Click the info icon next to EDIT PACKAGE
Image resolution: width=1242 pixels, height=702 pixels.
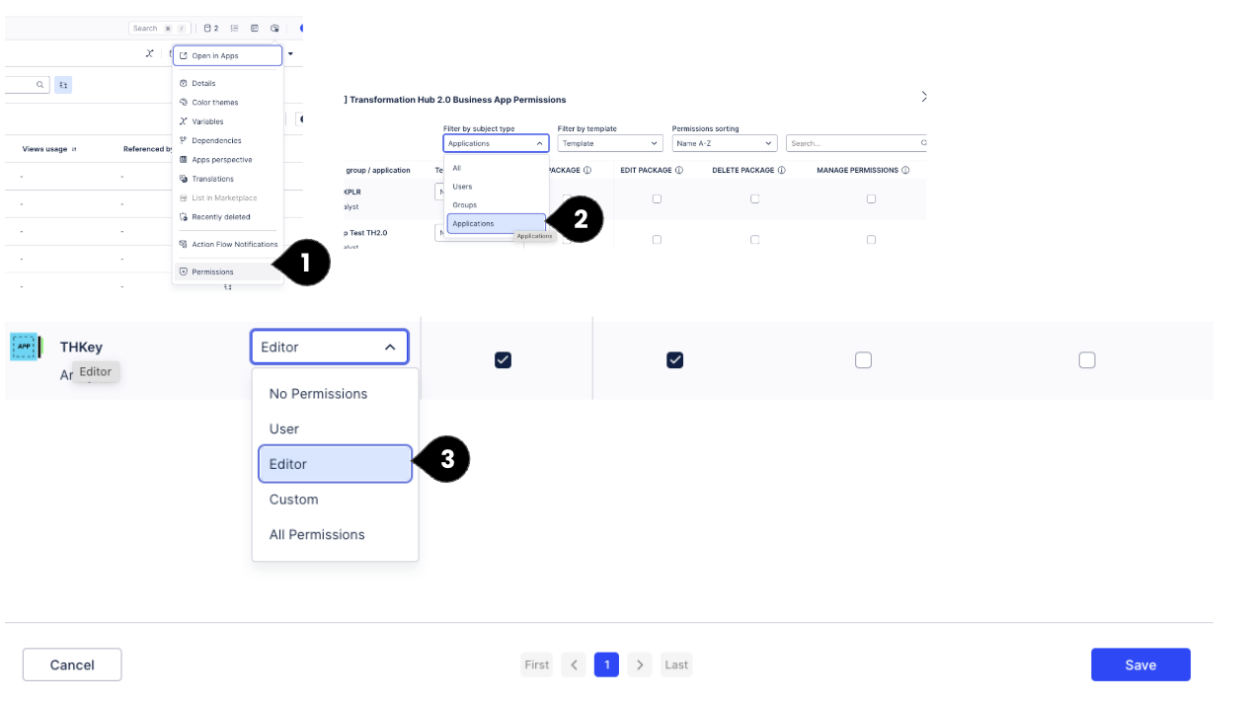(x=679, y=170)
